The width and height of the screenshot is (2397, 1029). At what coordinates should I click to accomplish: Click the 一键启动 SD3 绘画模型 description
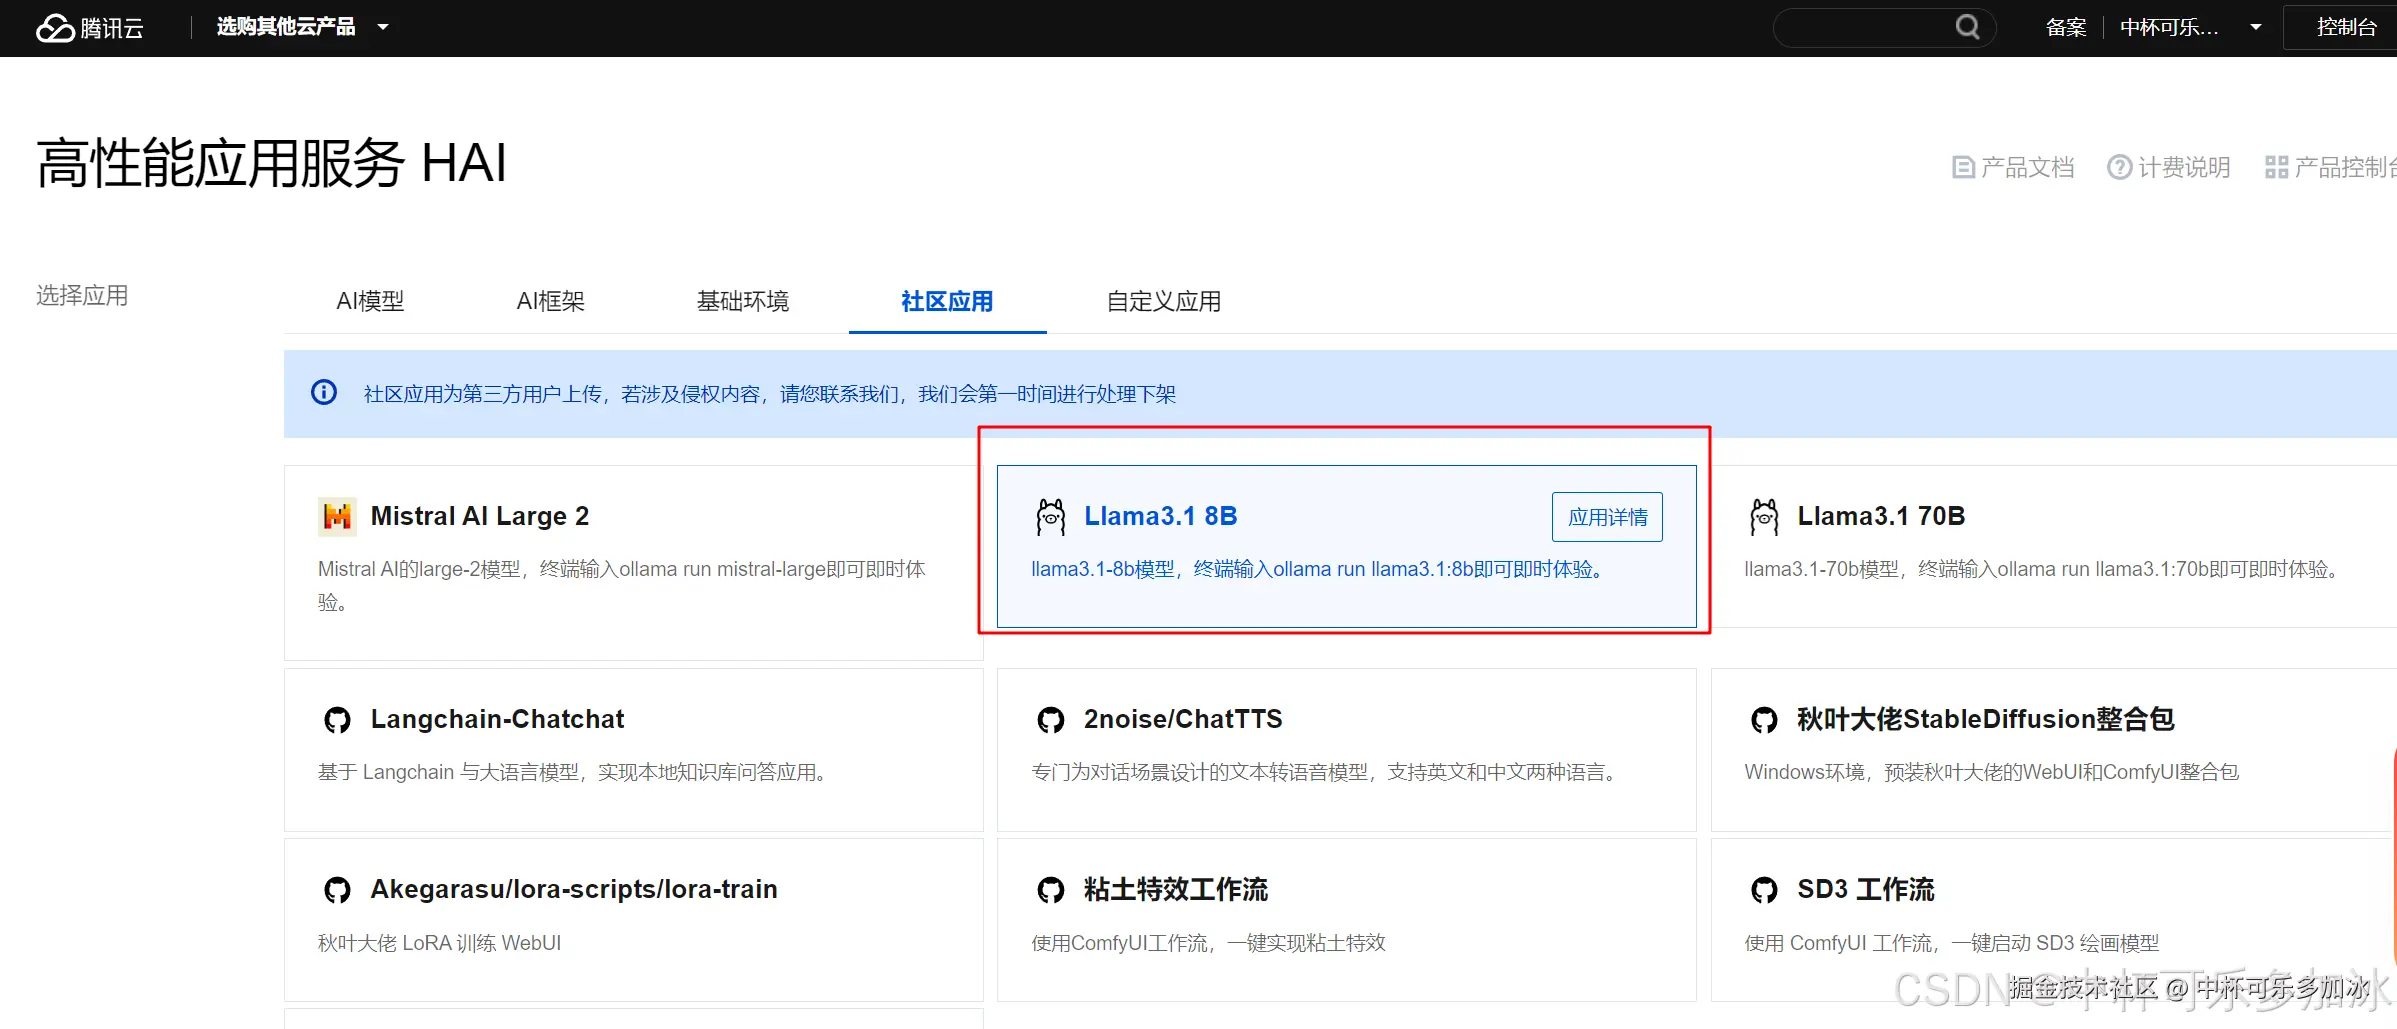[x=1952, y=943]
